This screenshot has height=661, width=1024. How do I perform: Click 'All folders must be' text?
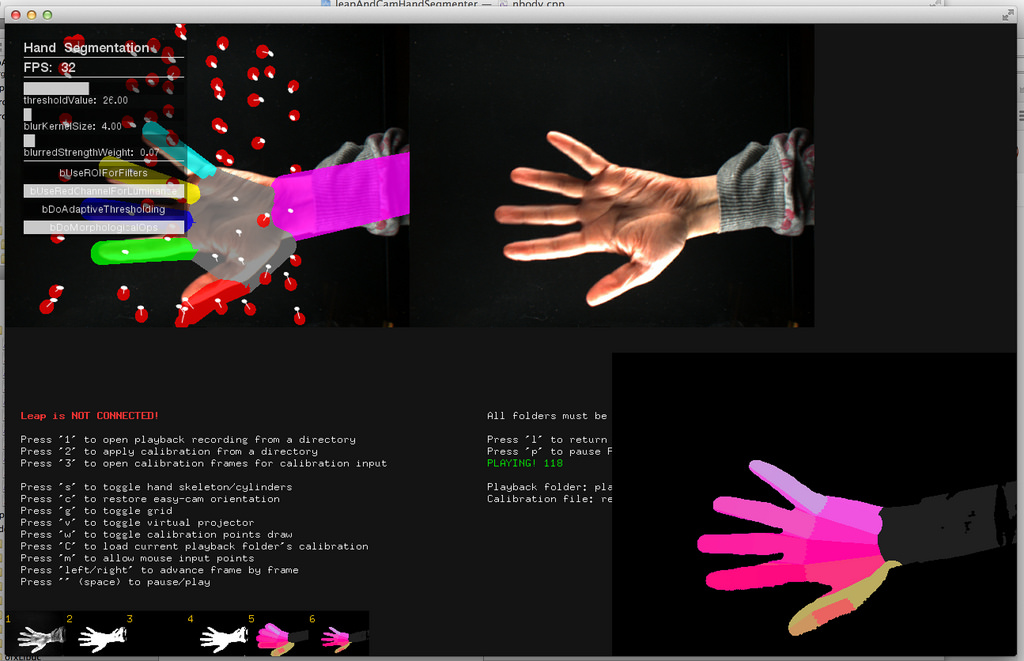pyautogui.click(x=547, y=415)
